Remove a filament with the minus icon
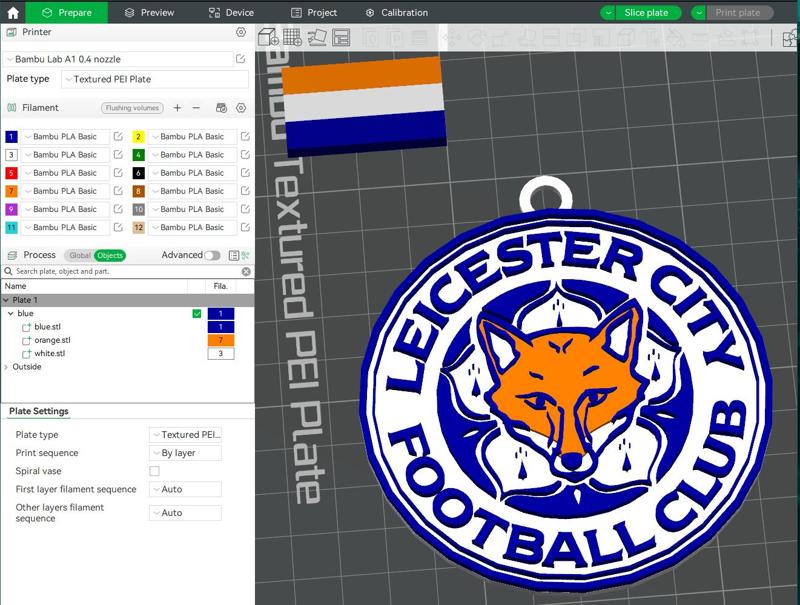This screenshot has width=800, height=605. 196,108
